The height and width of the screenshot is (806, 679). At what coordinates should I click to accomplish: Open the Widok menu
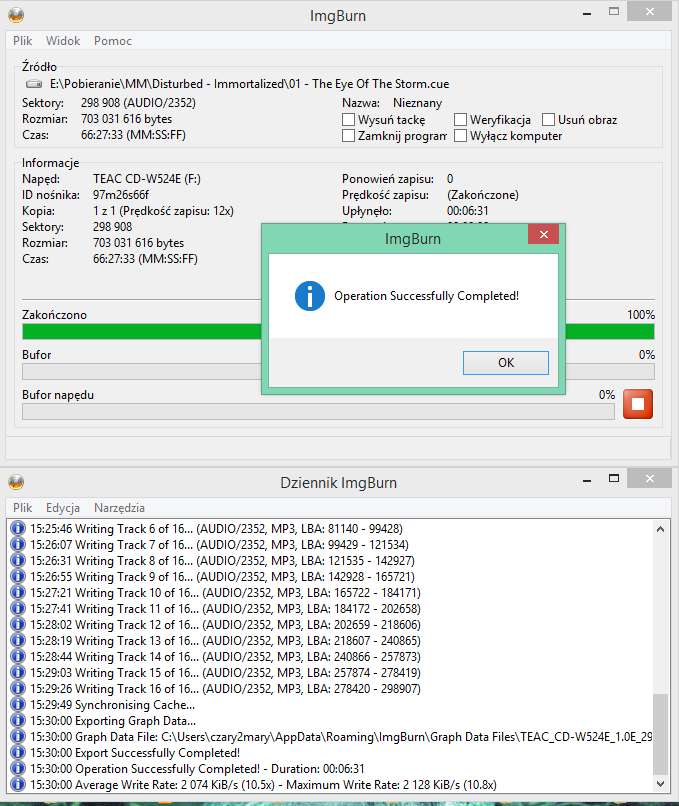[63, 41]
